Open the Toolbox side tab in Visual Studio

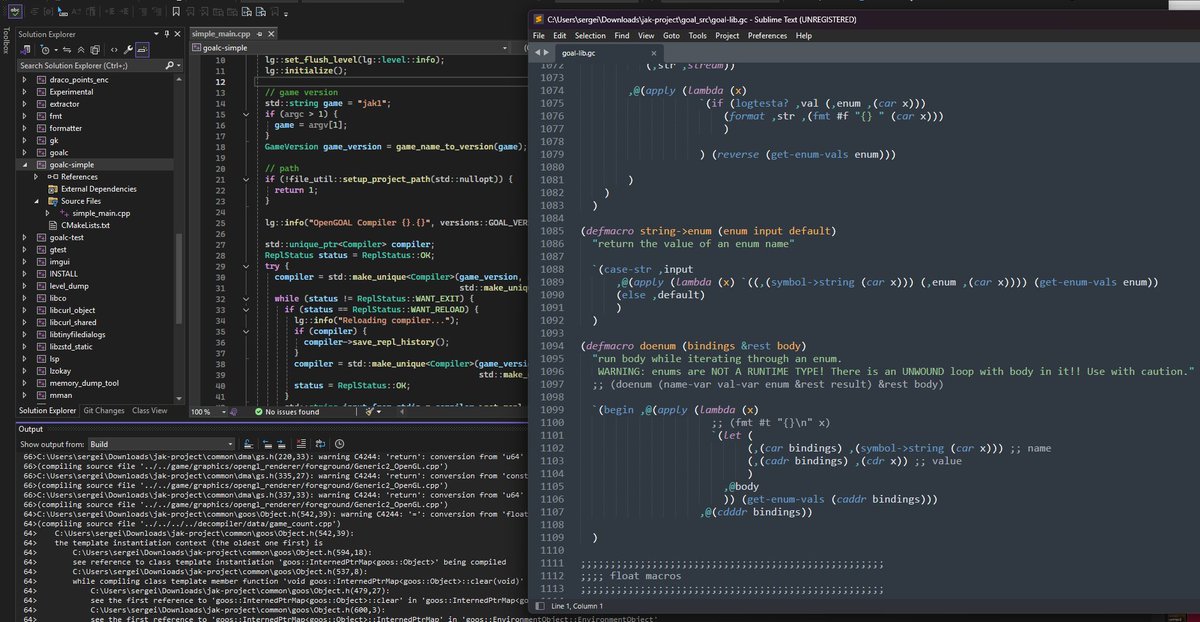click(7, 42)
